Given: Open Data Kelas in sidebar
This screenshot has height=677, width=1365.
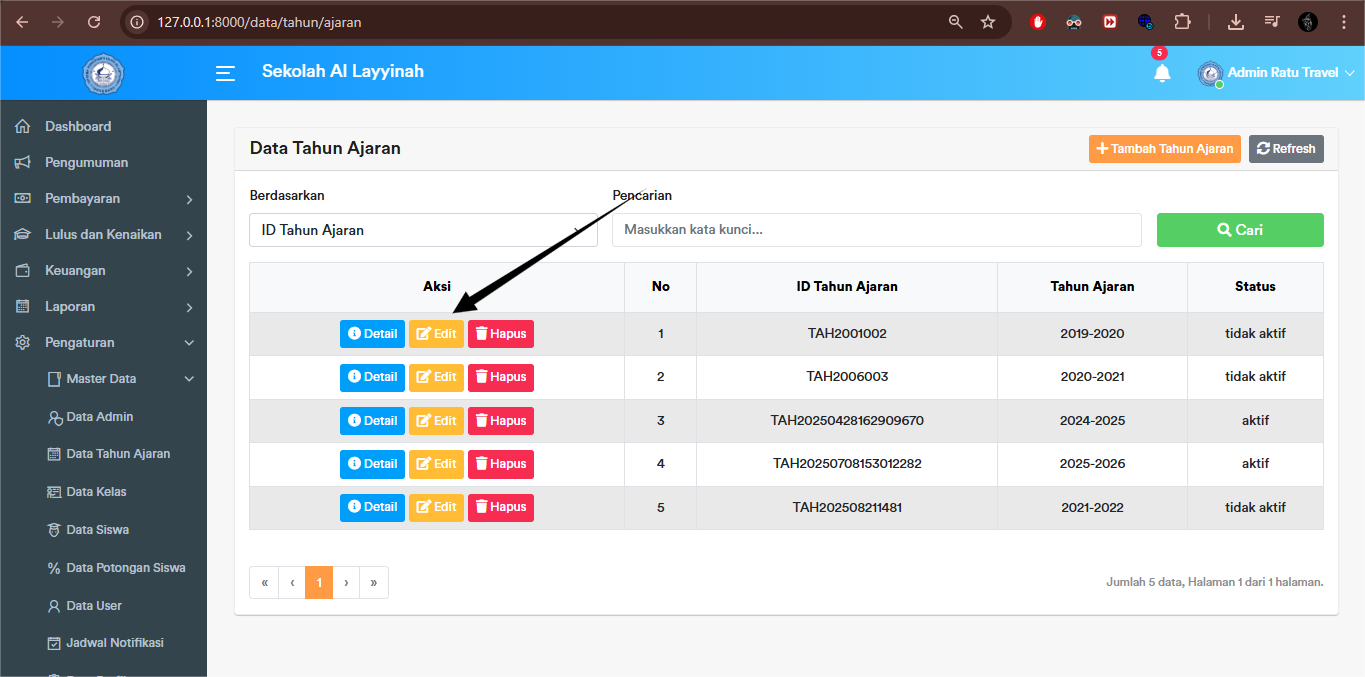Looking at the screenshot, I should pos(96,492).
